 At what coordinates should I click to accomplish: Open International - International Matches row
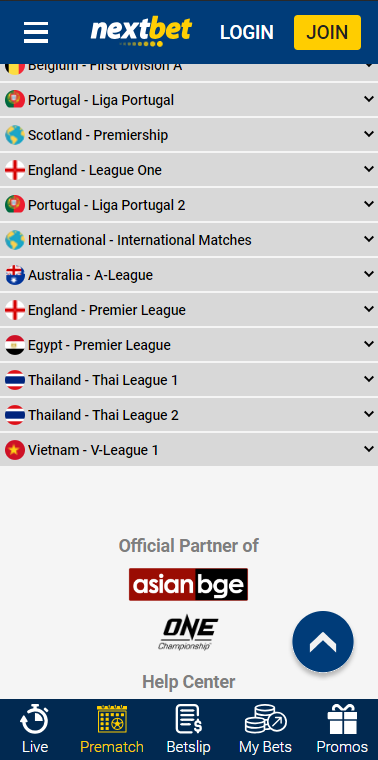point(189,240)
